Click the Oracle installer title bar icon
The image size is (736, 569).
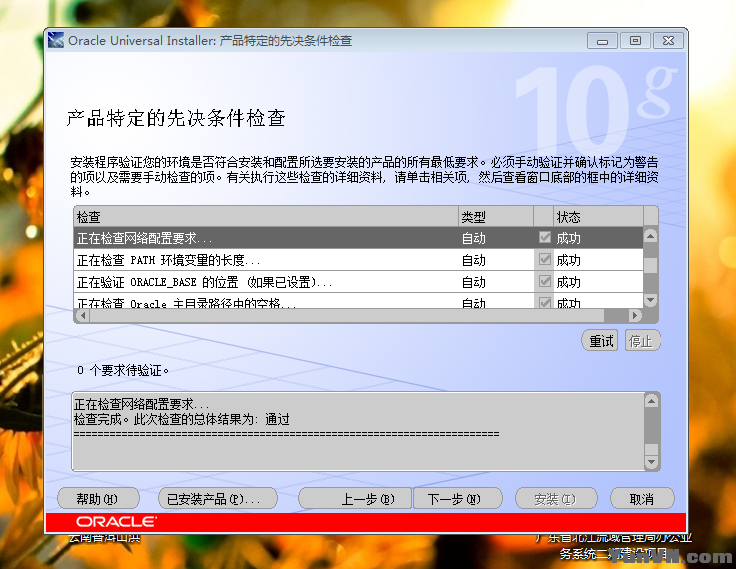(56, 40)
